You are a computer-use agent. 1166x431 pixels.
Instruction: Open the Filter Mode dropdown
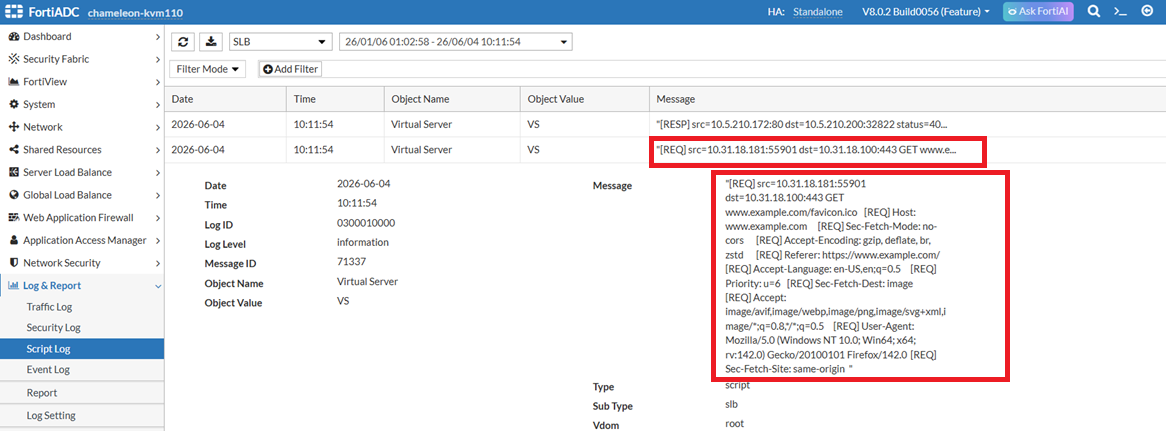point(207,69)
